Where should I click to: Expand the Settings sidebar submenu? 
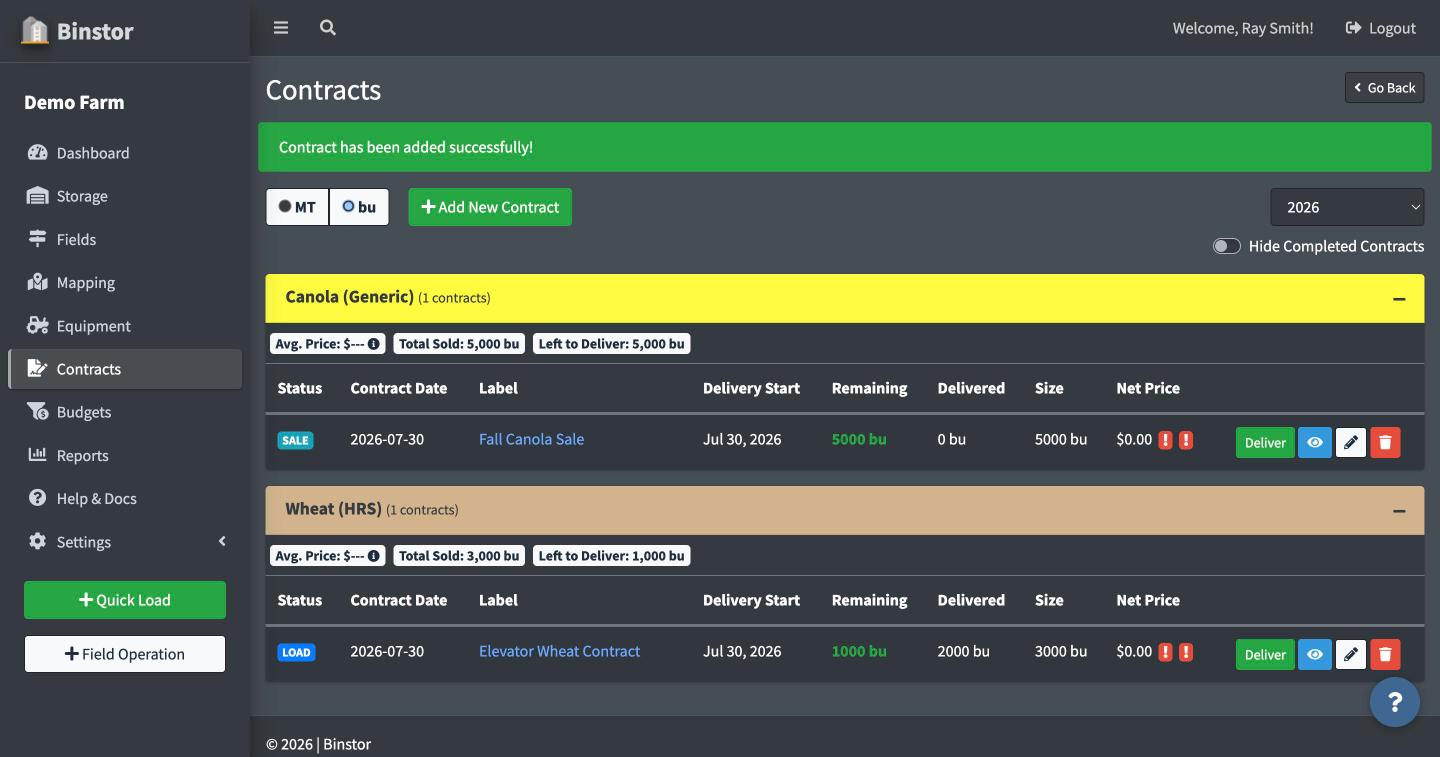pos(125,542)
